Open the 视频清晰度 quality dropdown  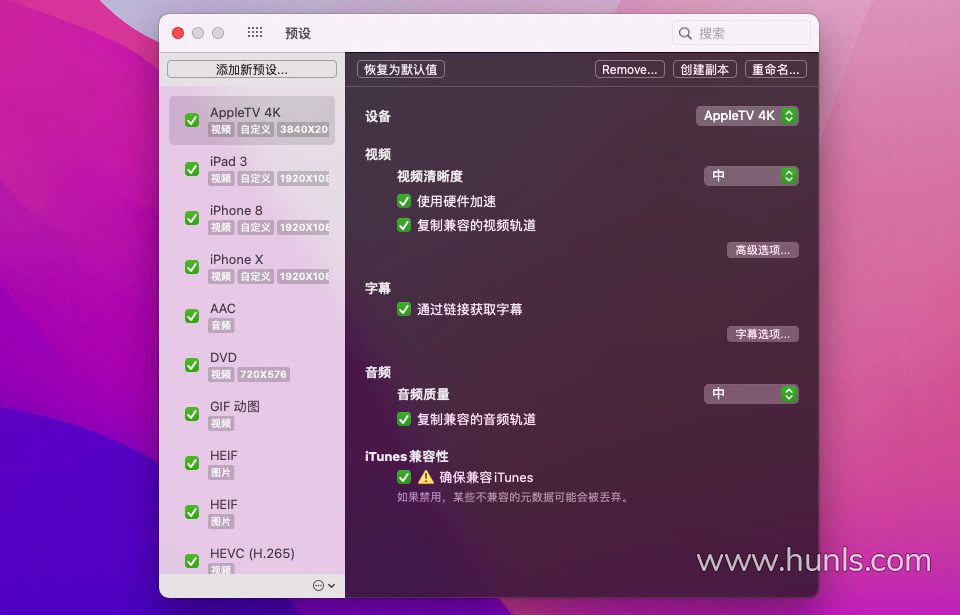click(x=751, y=176)
